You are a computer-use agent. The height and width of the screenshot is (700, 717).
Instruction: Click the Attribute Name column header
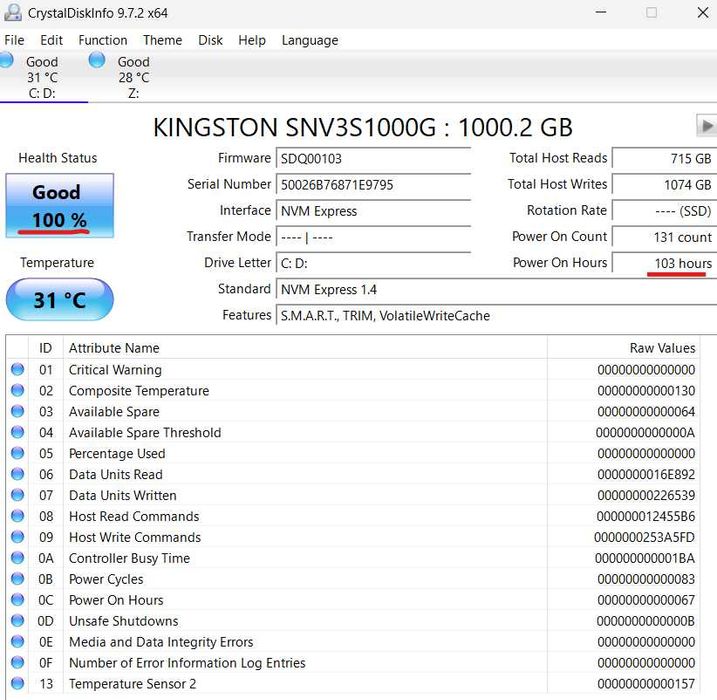114,348
